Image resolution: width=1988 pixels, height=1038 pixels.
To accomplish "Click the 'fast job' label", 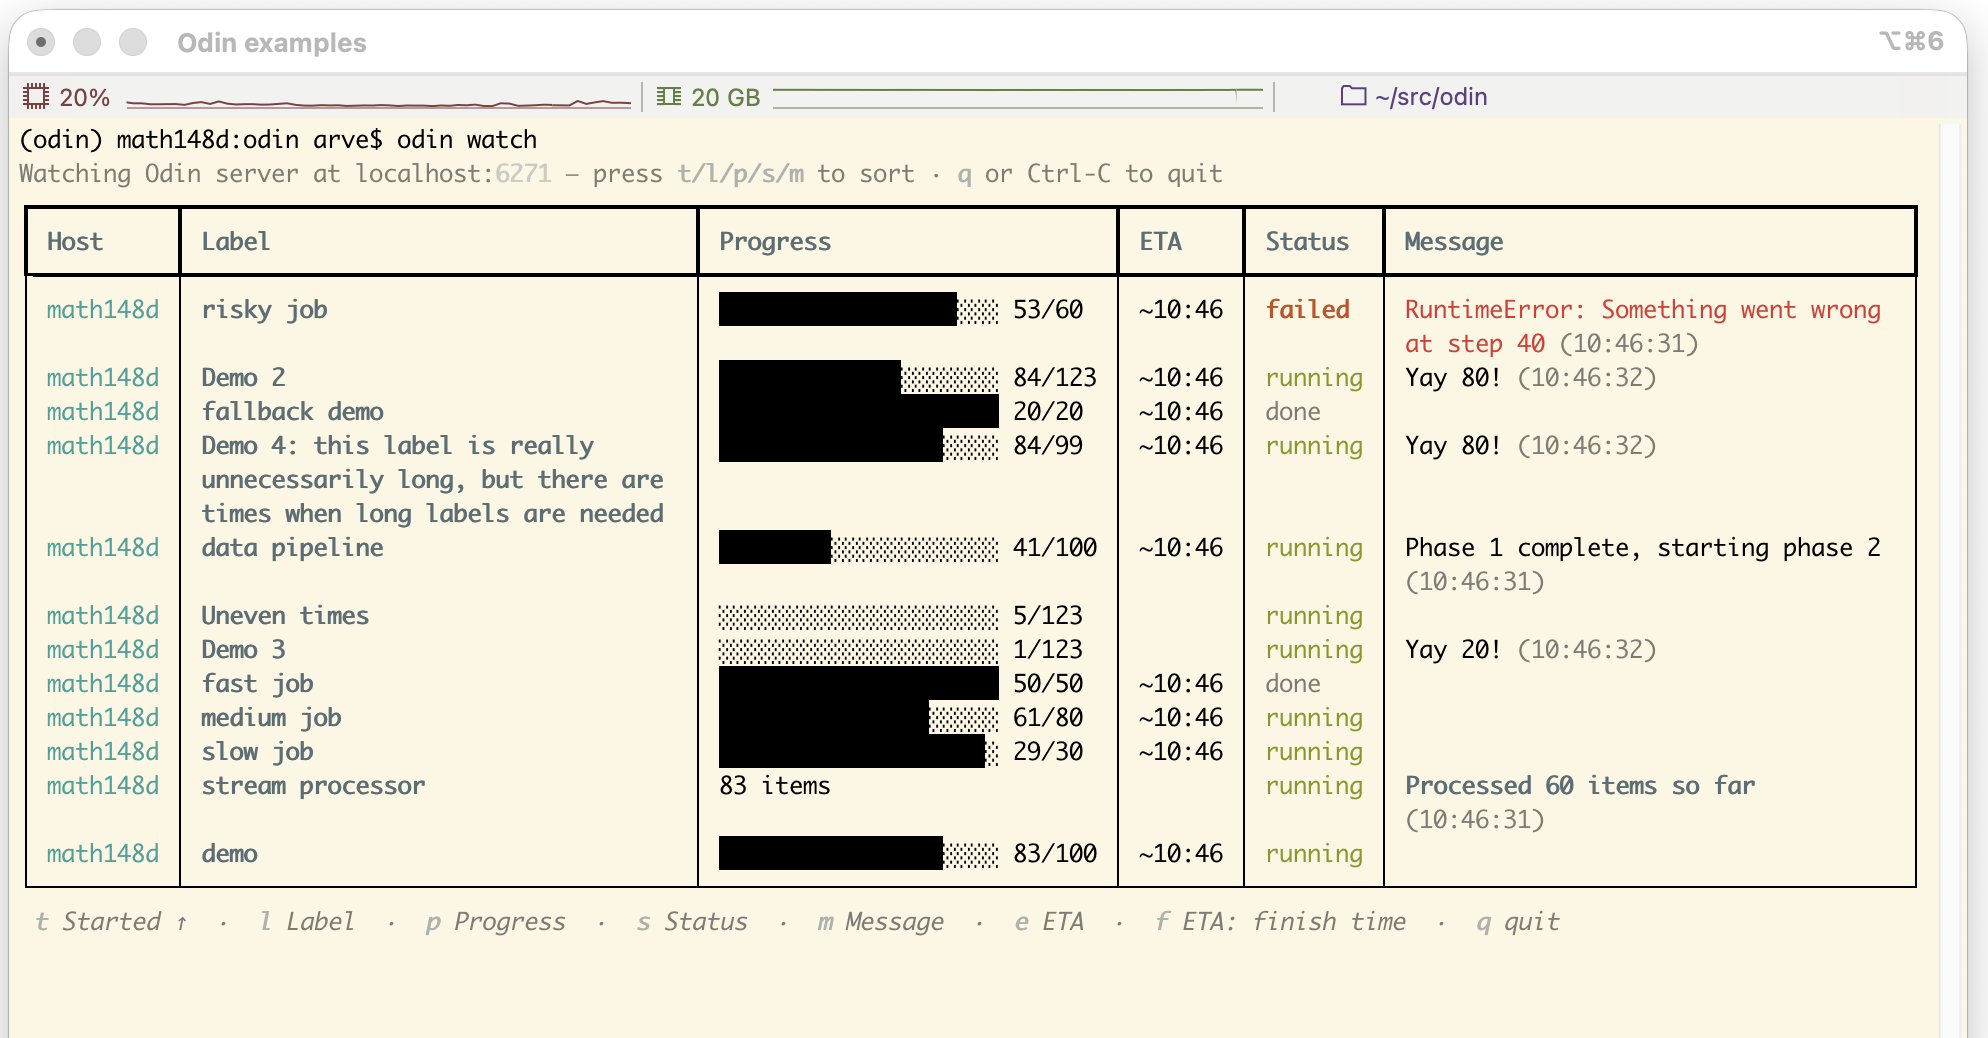I will [258, 684].
